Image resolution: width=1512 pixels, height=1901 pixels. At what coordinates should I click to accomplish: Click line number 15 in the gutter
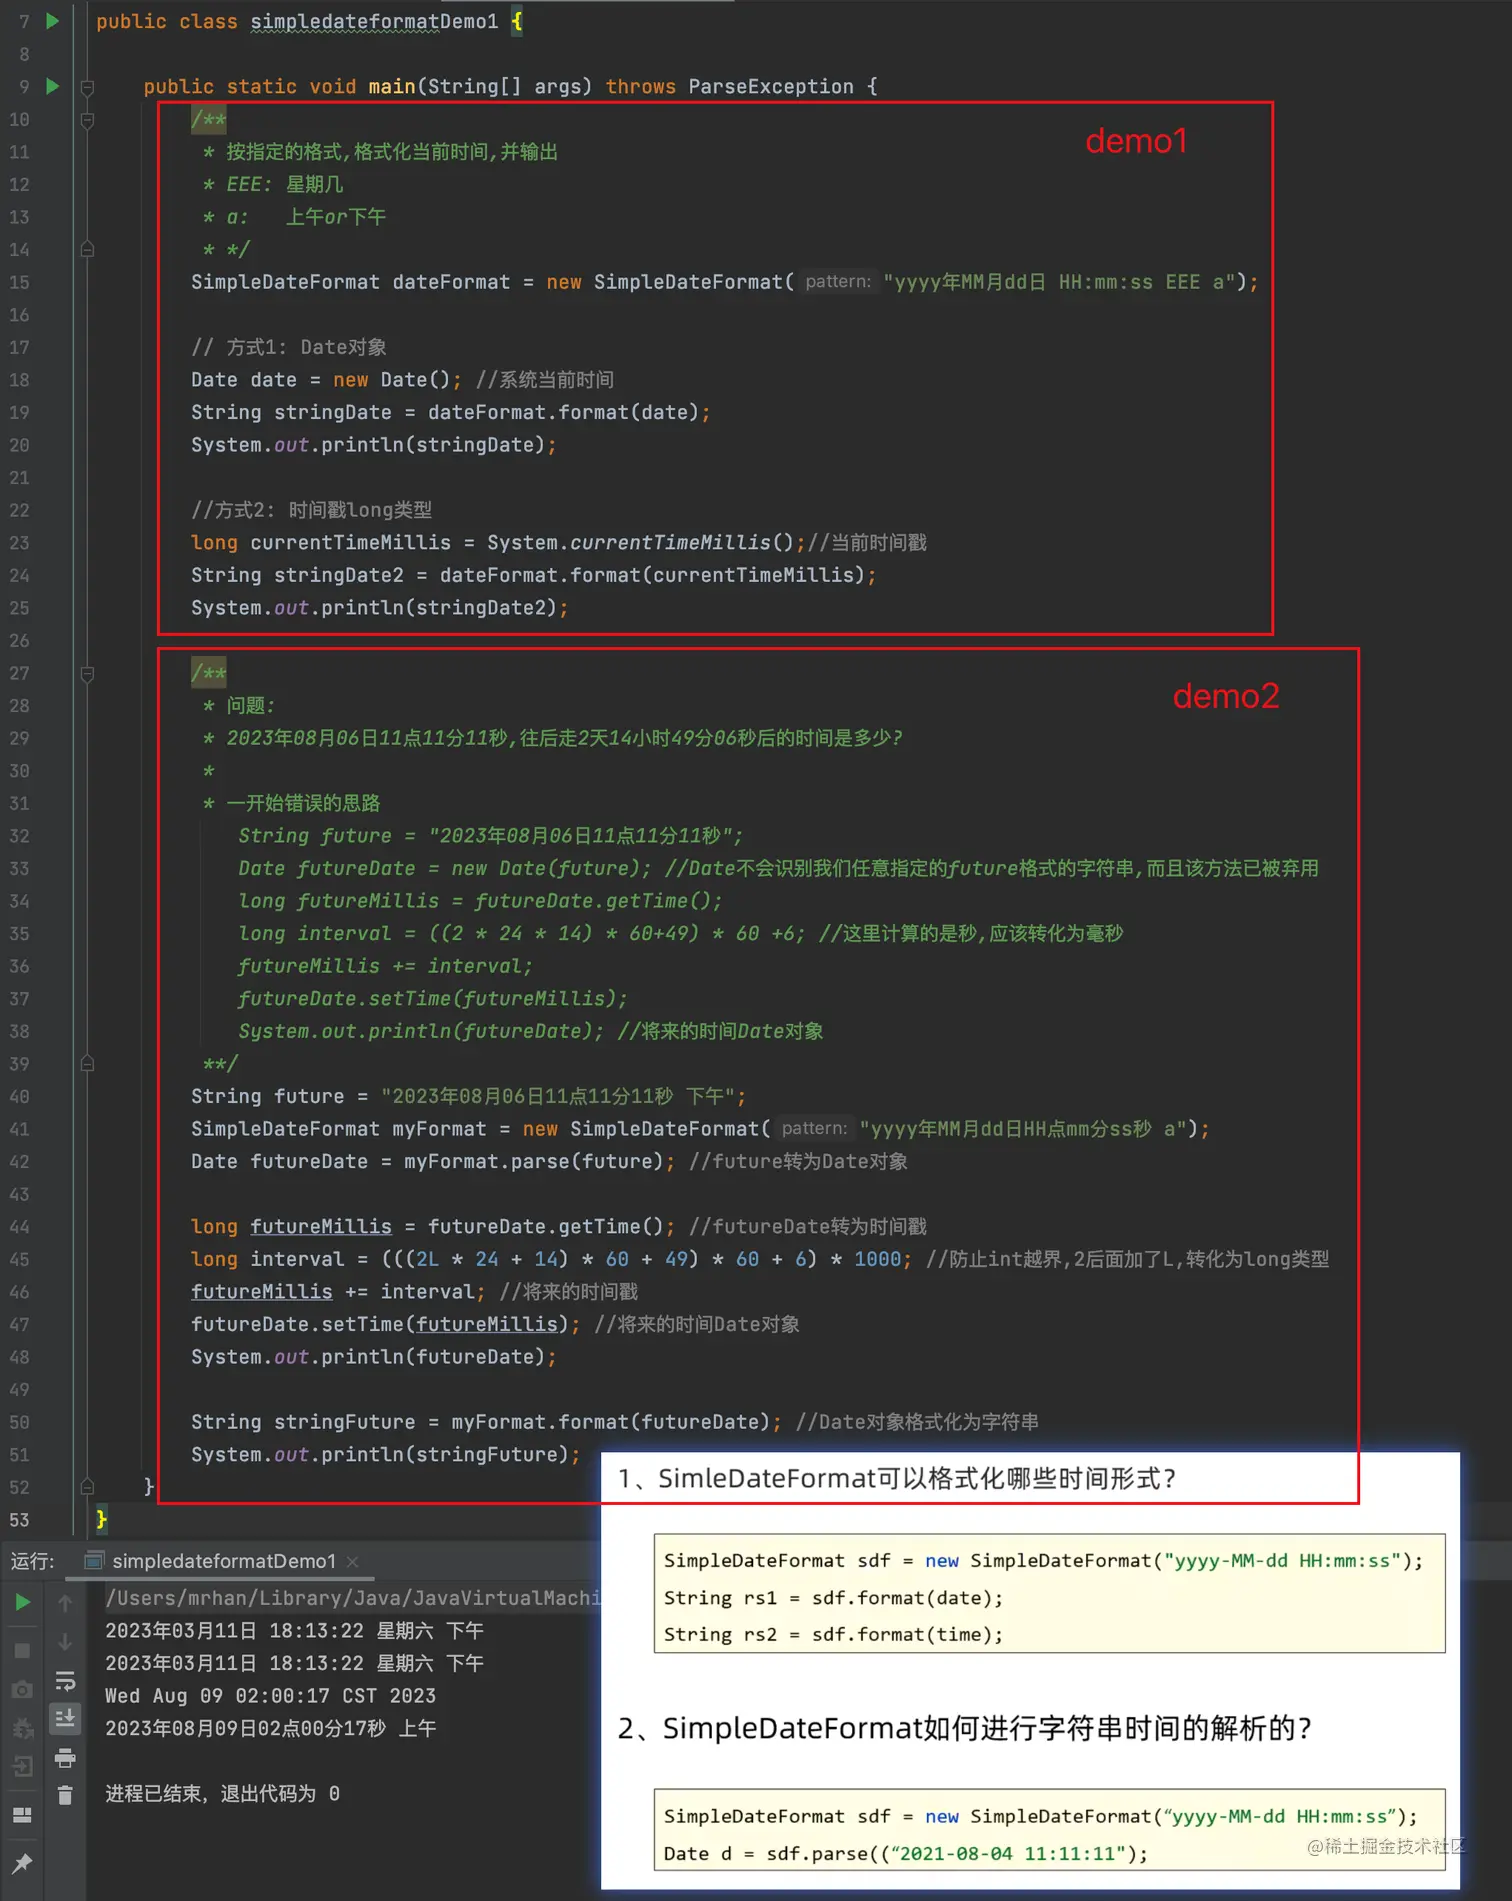20,282
